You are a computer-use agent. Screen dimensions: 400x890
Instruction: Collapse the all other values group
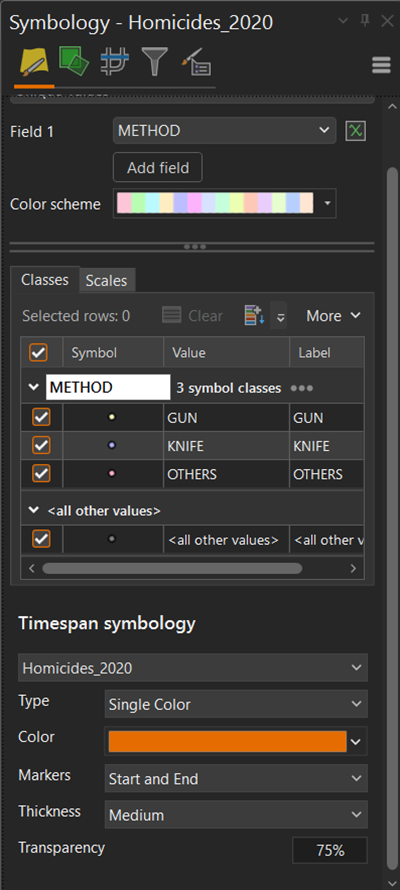(33, 510)
